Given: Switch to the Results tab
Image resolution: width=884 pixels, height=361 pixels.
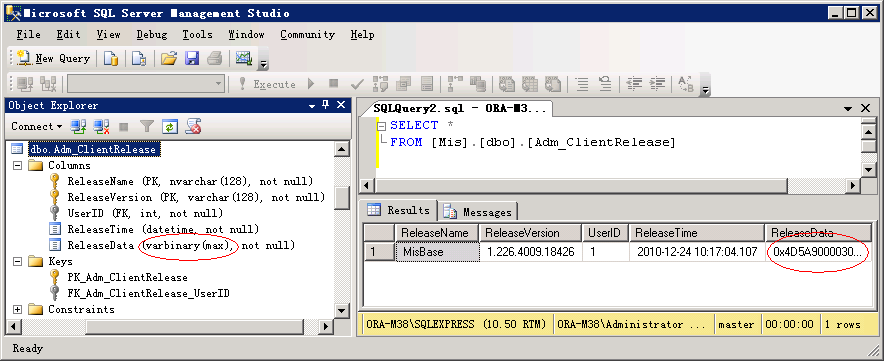Looking at the screenshot, I should 400,210.
